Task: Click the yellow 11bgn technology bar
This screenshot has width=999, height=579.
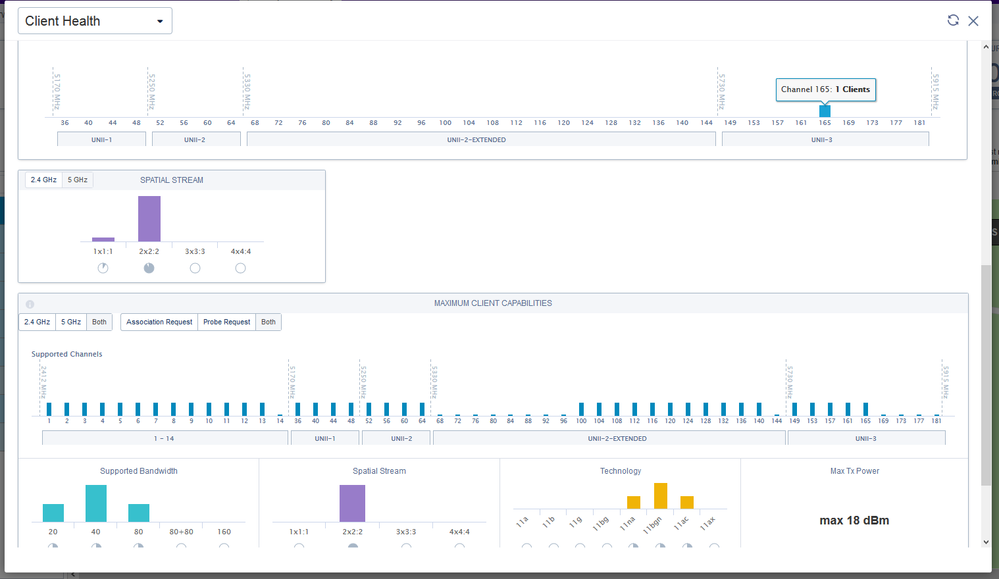Action: click(661, 496)
